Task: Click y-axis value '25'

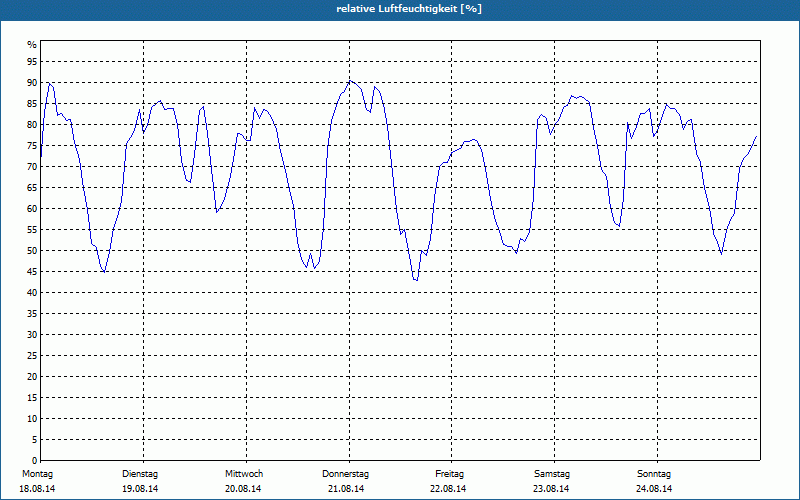Action: tap(32, 356)
